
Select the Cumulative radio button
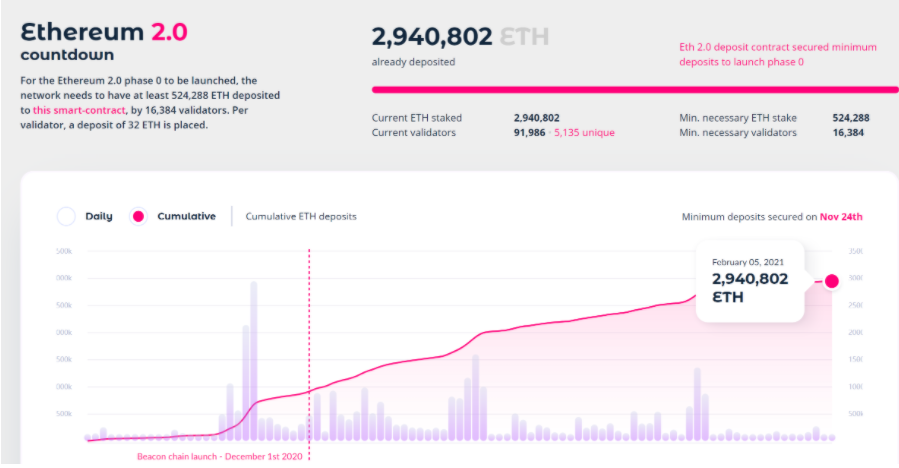139,216
